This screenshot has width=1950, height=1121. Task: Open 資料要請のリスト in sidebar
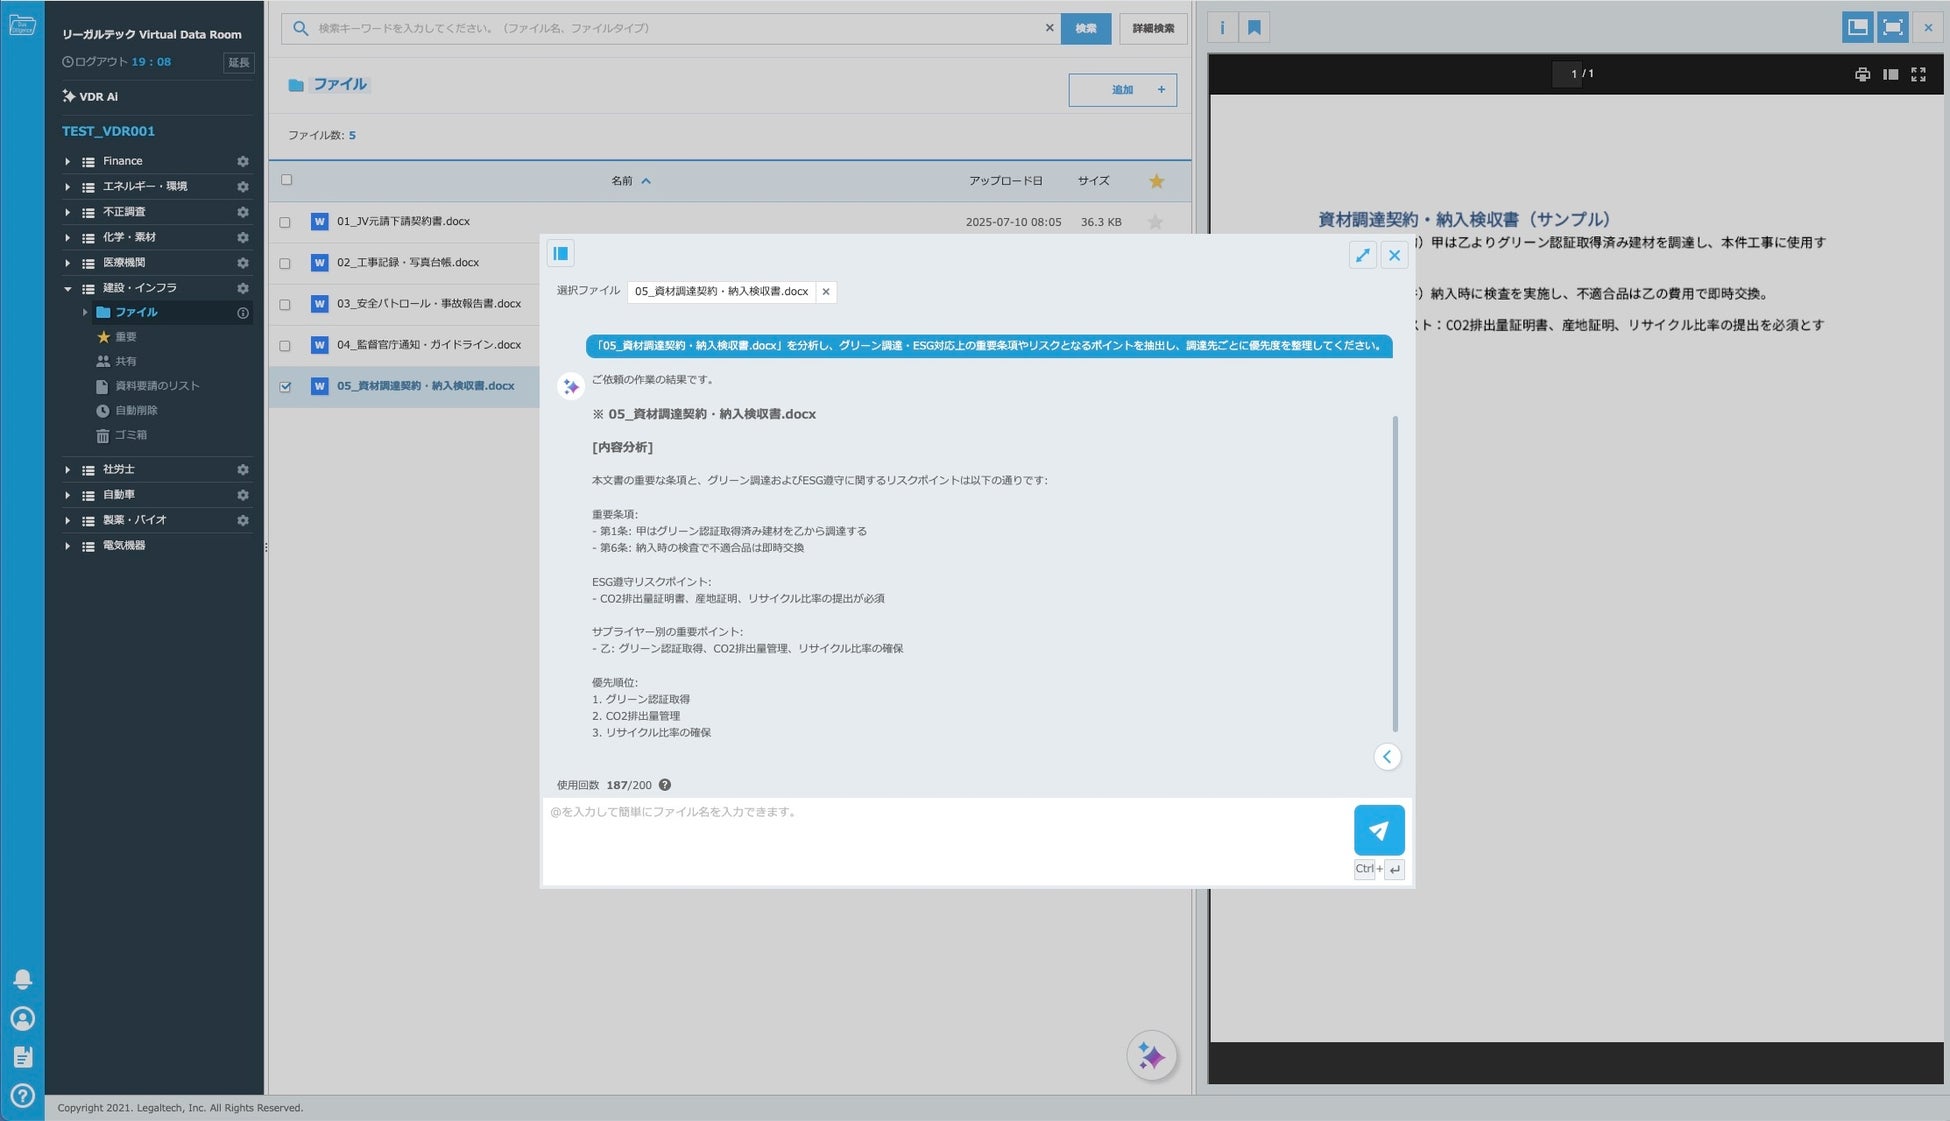pos(157,386)
